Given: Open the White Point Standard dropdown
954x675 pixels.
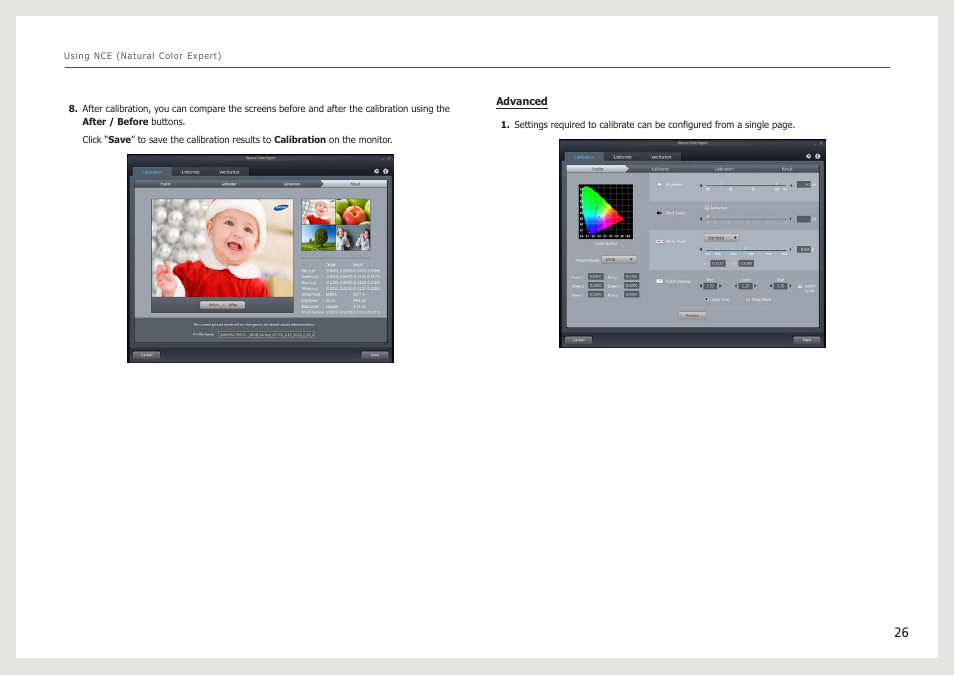Looking at the screenshot, I should (722, 238).
